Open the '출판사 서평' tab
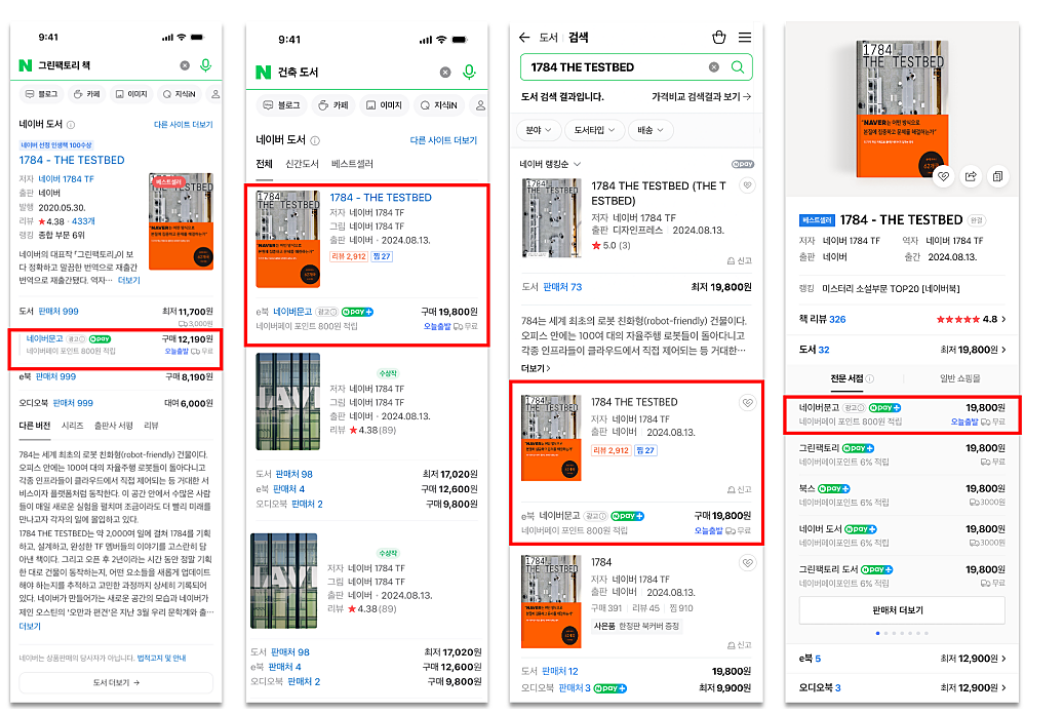Viewport: 1038px width, 709px height. point(113,426)
